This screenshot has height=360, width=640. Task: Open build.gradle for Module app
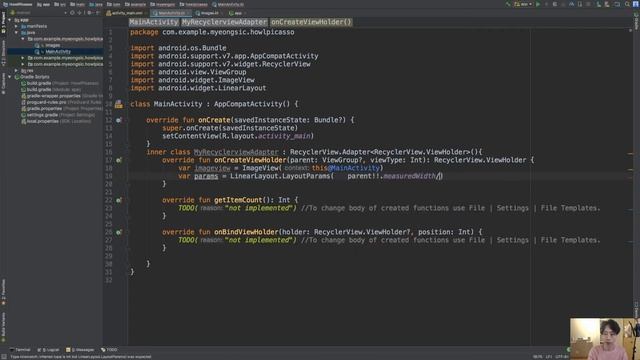tap(51, 90)
